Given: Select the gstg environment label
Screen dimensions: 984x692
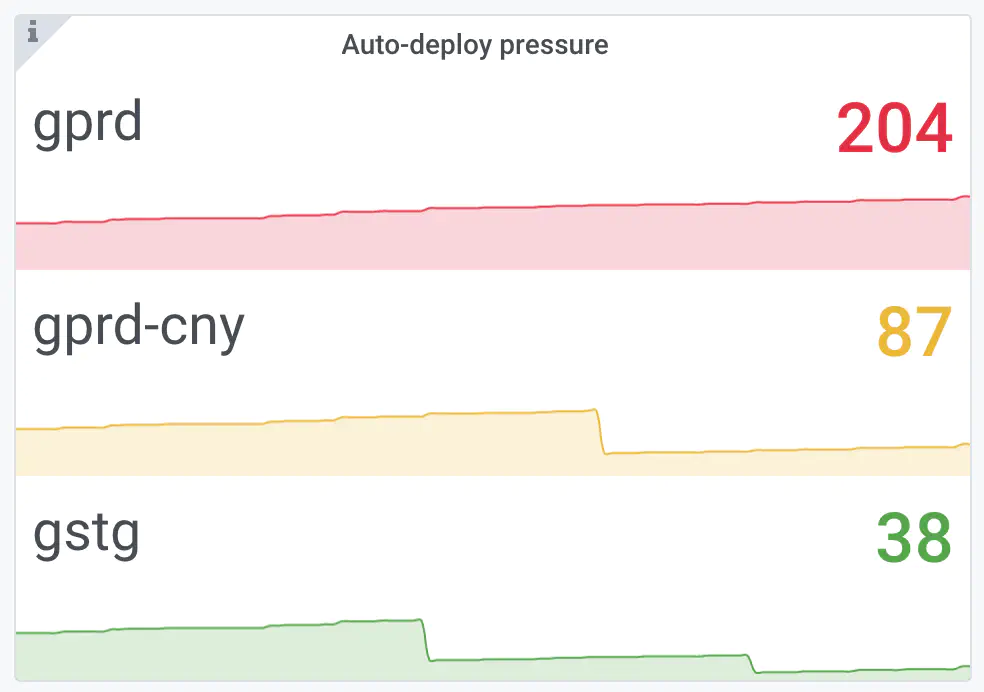Looking at the screenshot, I should tap(86, 533).
